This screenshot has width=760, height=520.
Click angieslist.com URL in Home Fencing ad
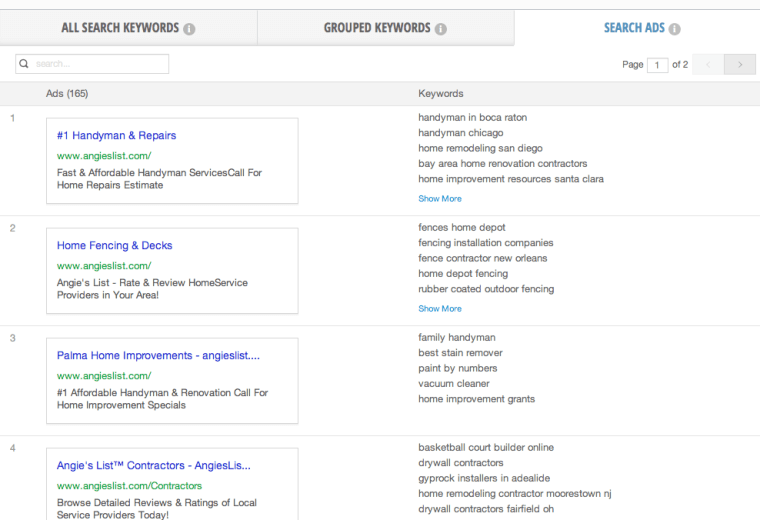[104, 266]
